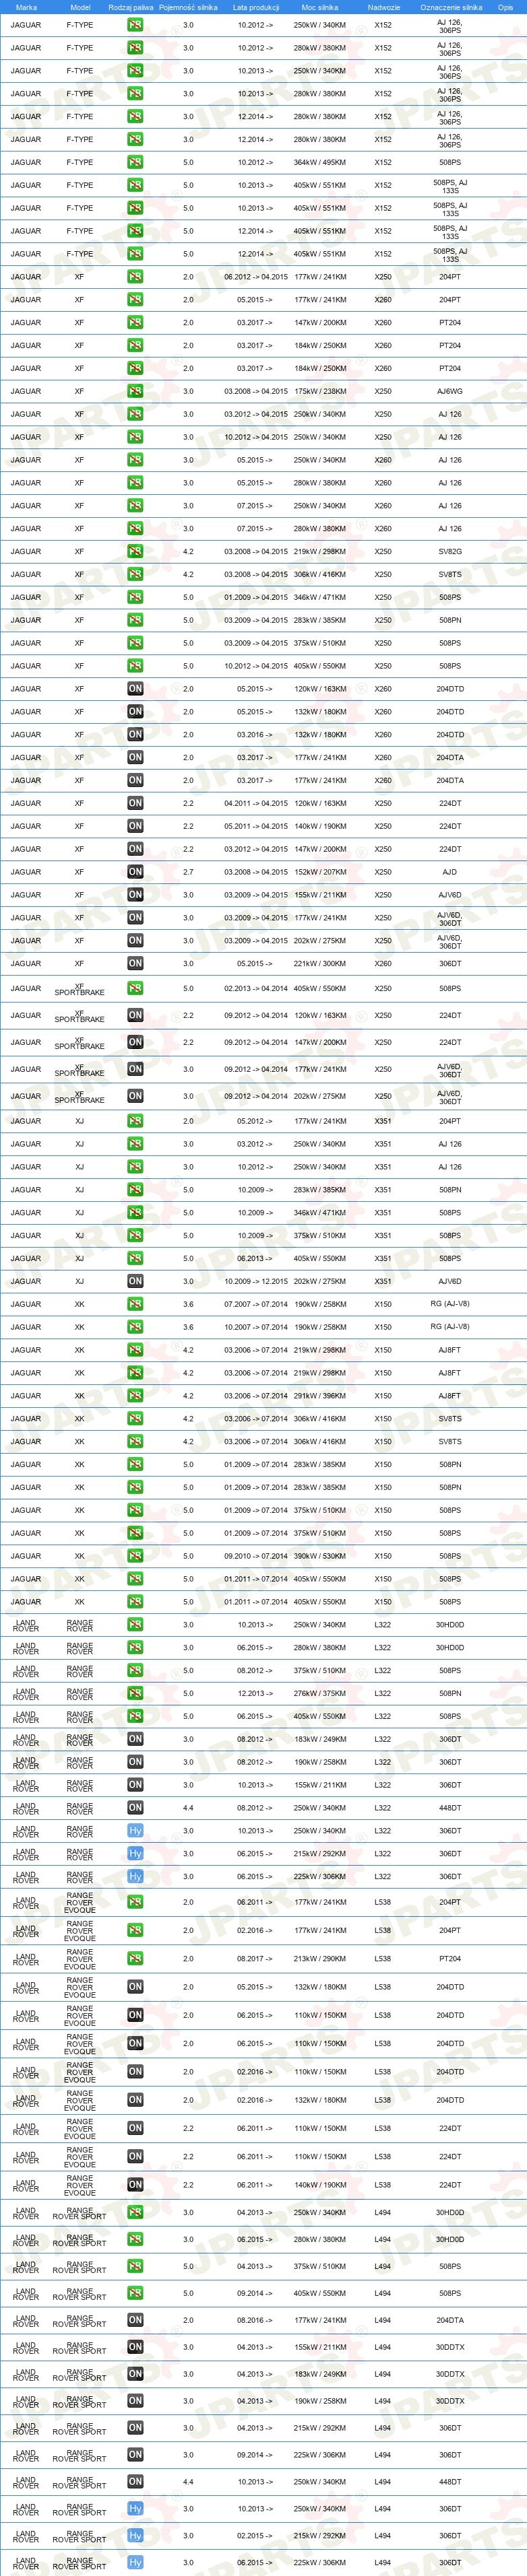Click diesel icon in XF Sportbrake 2.2 120kW row
527x2576 pixels.
pos(135,1015)
